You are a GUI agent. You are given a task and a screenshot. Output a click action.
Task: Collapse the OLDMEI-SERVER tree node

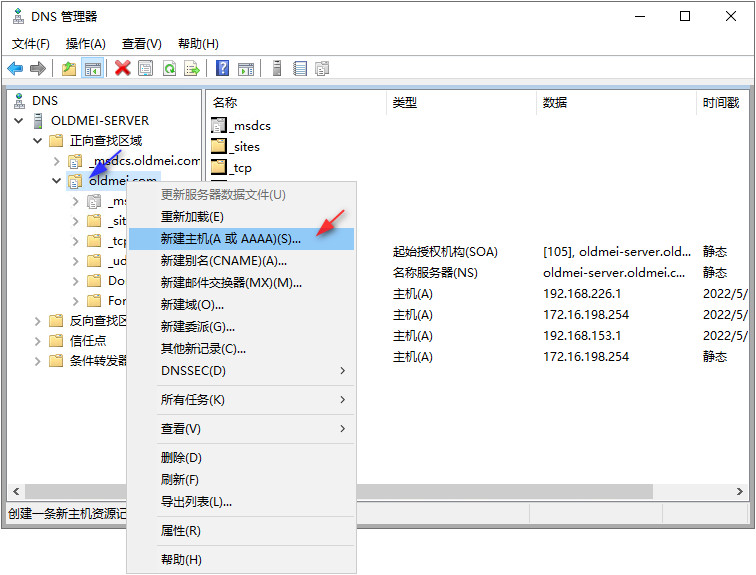18,120
